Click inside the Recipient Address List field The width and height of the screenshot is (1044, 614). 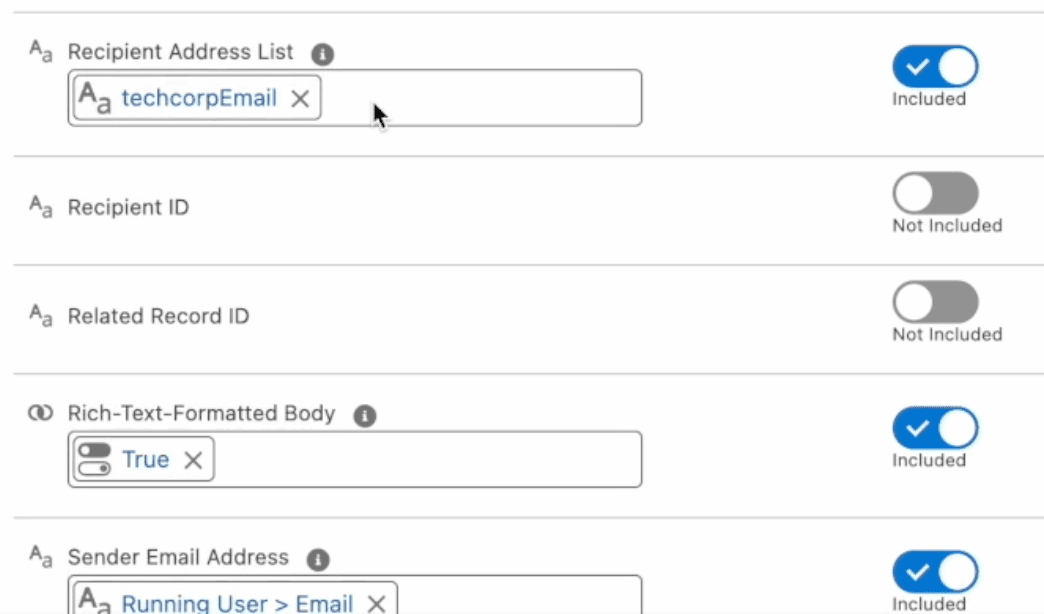pyautogui.click(x=480, y=98)
